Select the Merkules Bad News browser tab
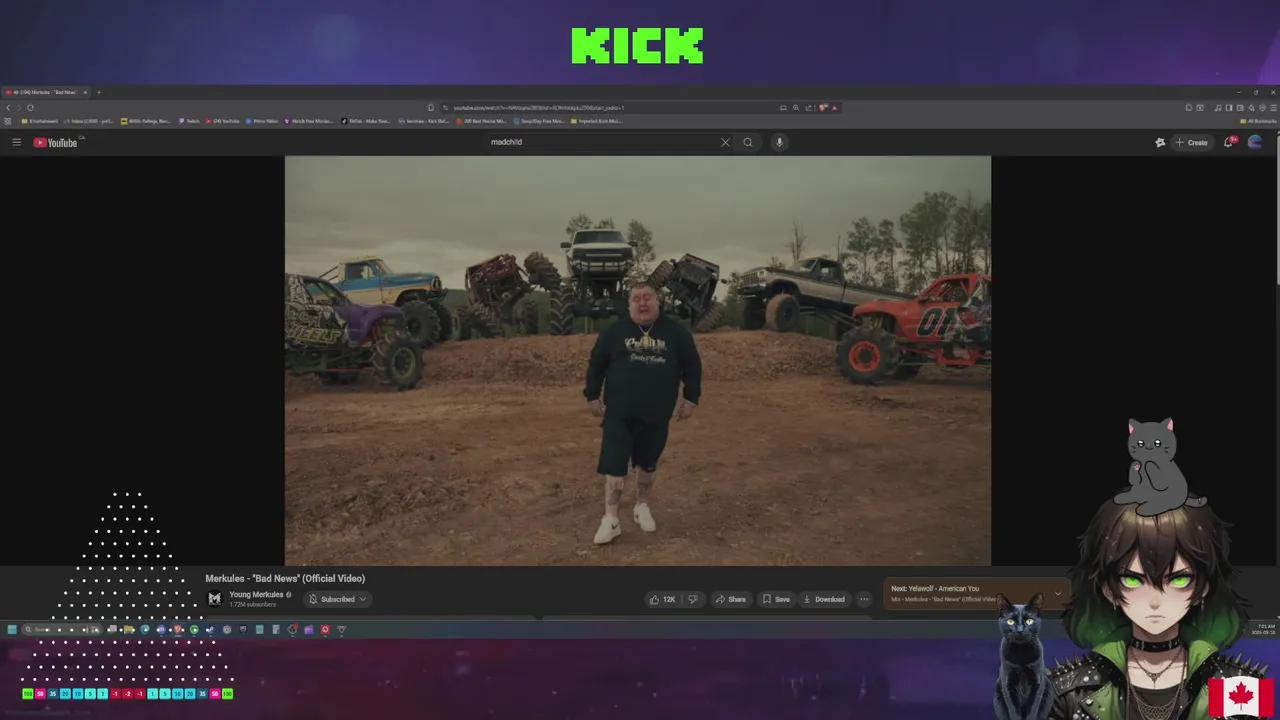This screenshot has height=720, width=1280. click(x=46, y=92)
